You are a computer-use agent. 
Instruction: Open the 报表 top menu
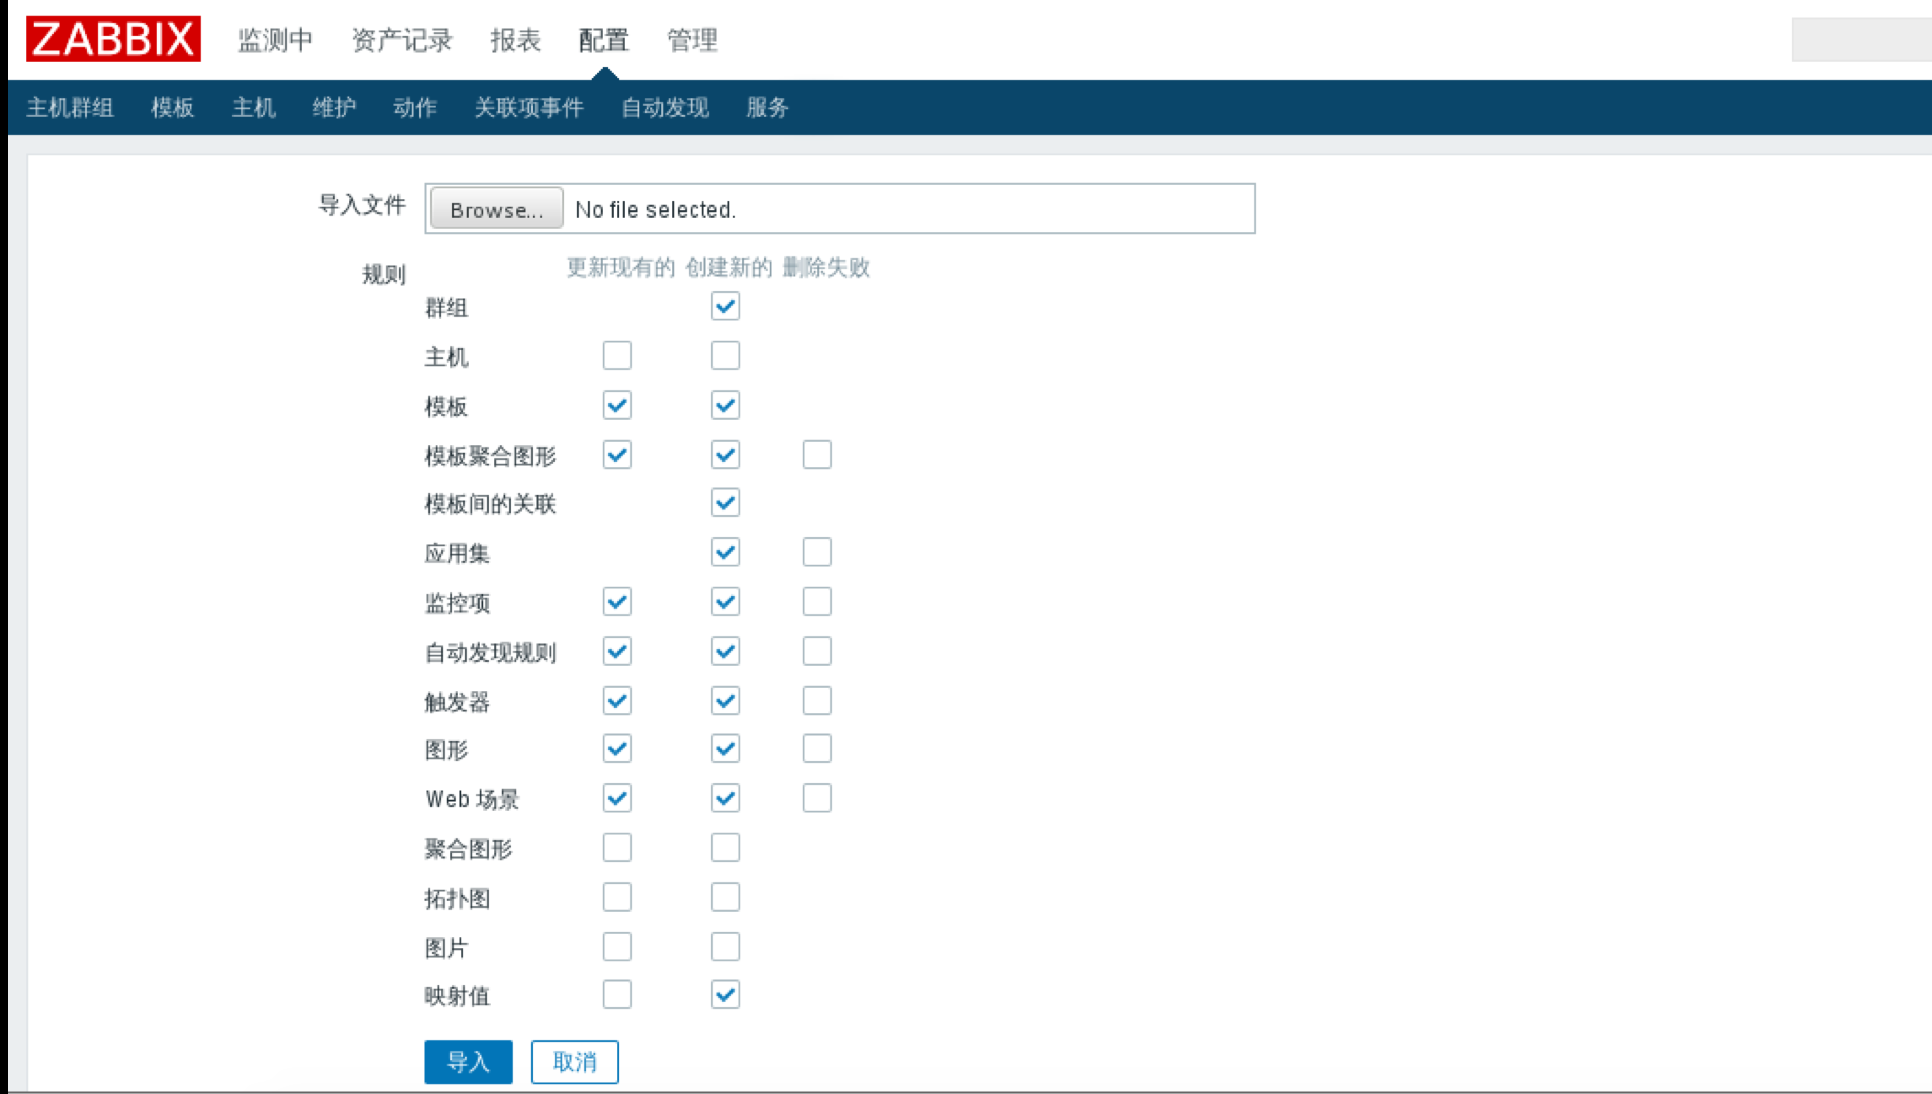(515, 40)
